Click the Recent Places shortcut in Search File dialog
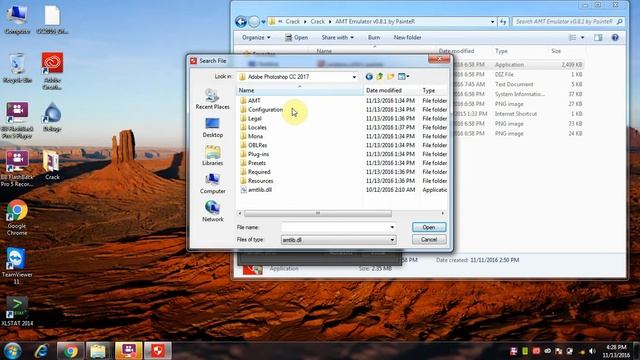Screen dimensions: 640x360 (x=212, y=99)
